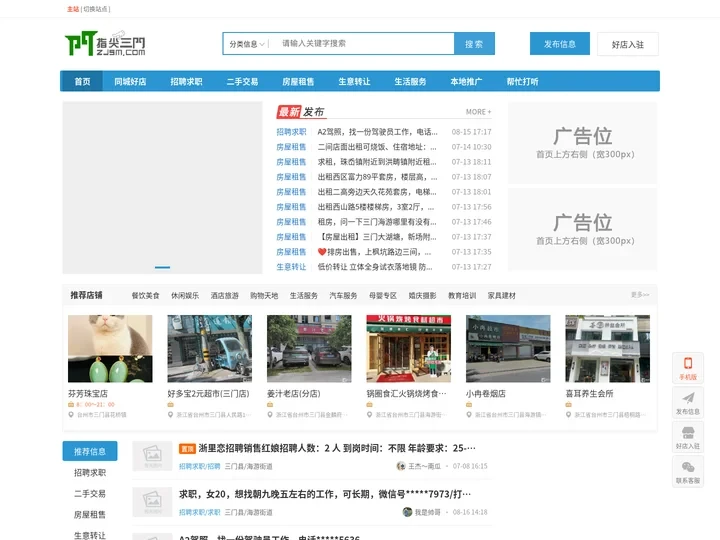Open the 小冉卷烟店 shop thumbnail
The width and height of the screenshot is (720, 540).
(x=508, y=349)
